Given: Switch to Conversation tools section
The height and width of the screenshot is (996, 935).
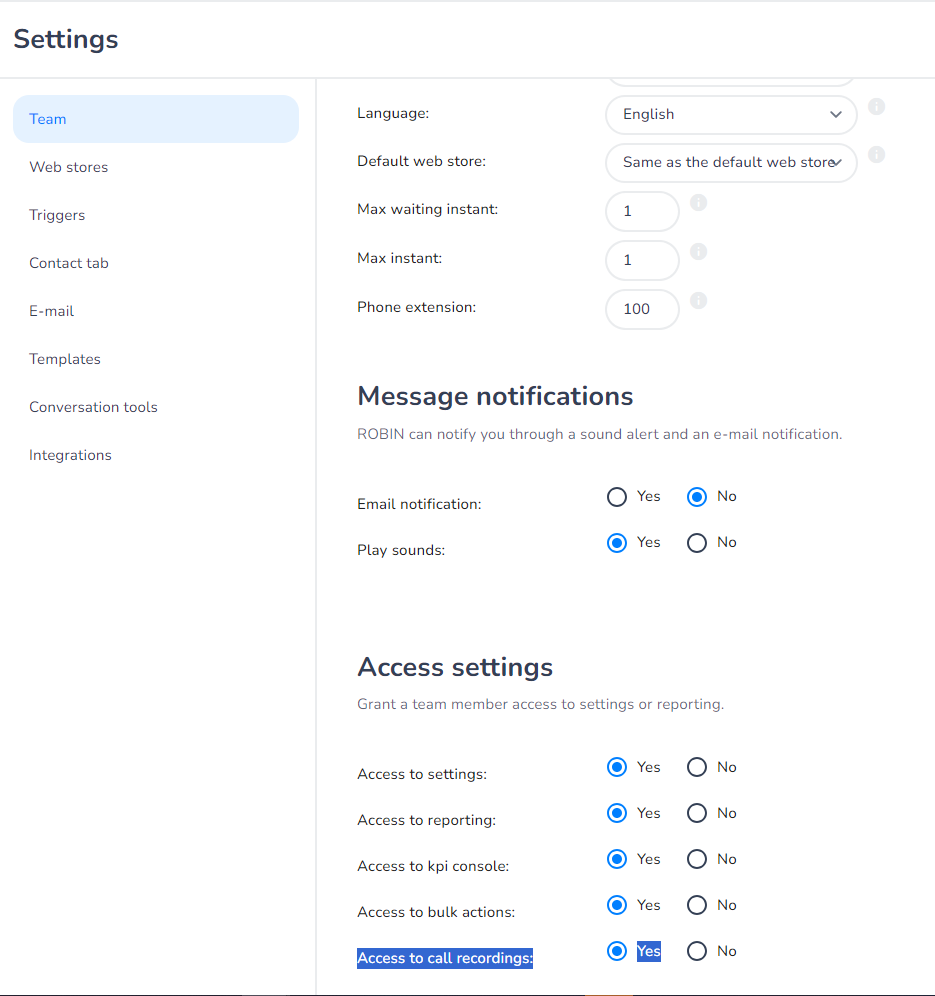Looking at the screenshot, I should tap(93, 407).
